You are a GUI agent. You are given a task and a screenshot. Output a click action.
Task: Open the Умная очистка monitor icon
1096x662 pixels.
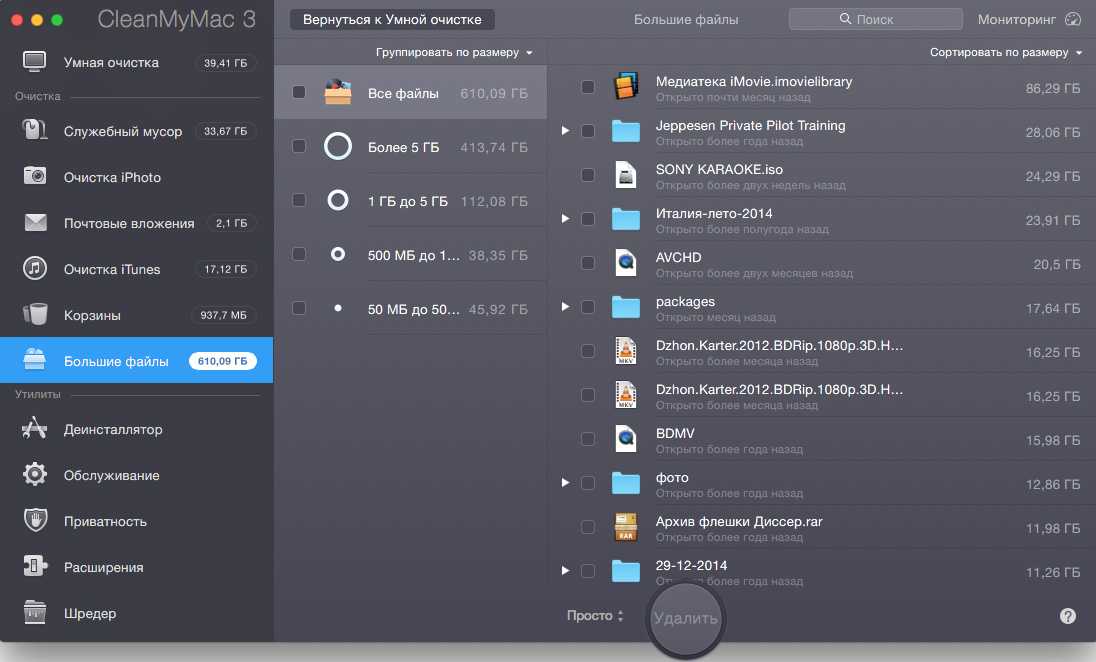[x=35, y=62]
